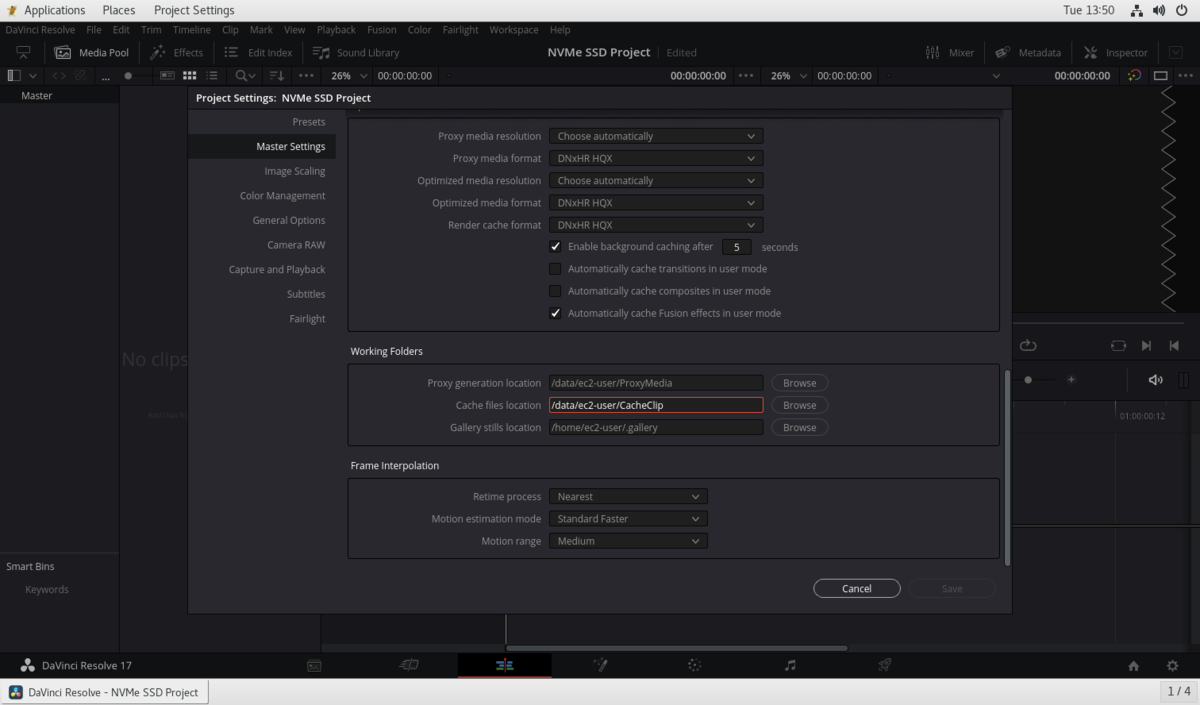Screen dimensions: 1200x705
Task: Click the Cache files location field
Action: pyautogui.click(x=655, y=405)
